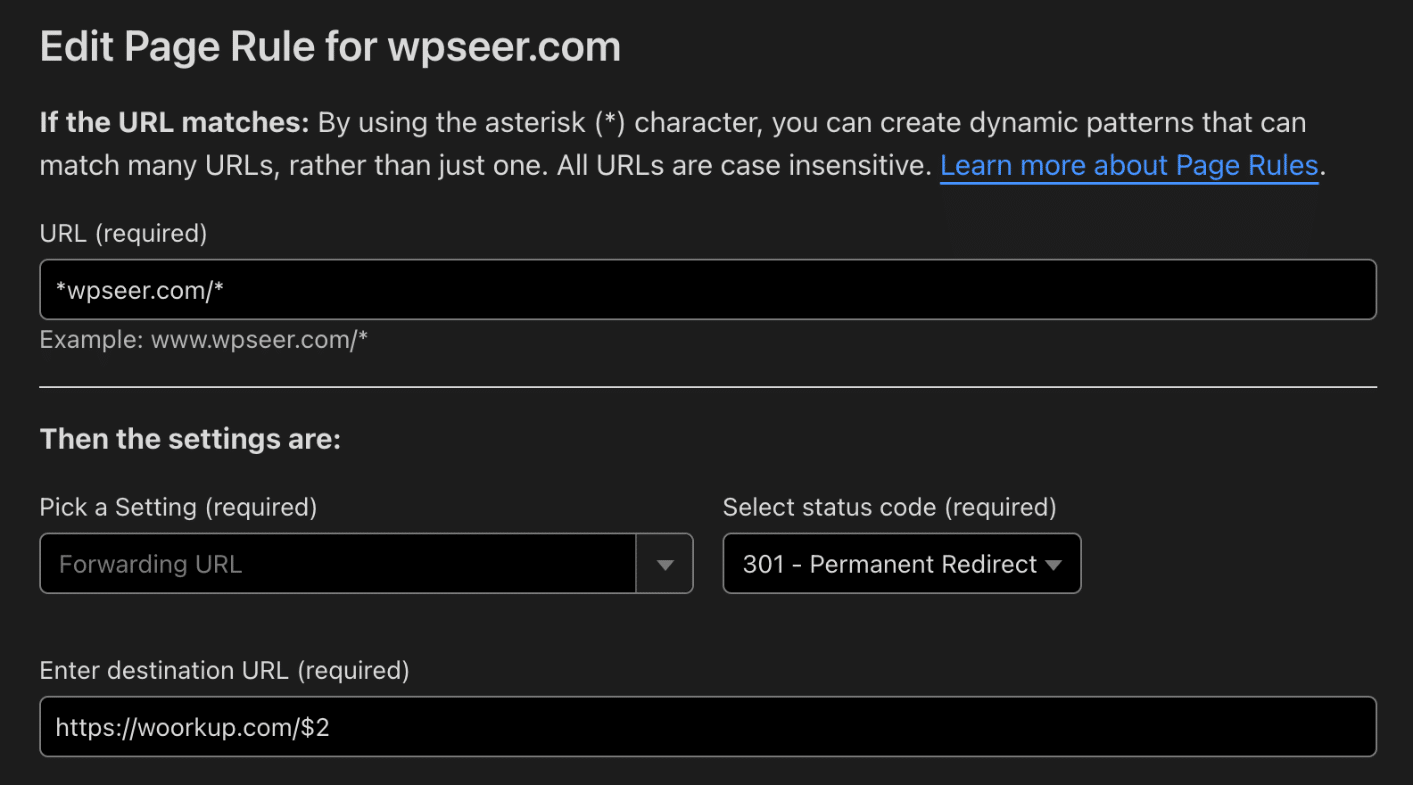This screenshot has width=1413, height=785.
Task: Click the bold If the URL matches text
Action: click(175, 124)
